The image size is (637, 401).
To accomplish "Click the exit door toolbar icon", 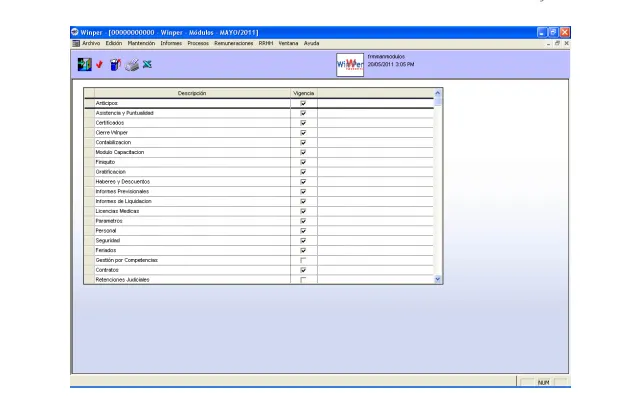I will pos(84,64).
